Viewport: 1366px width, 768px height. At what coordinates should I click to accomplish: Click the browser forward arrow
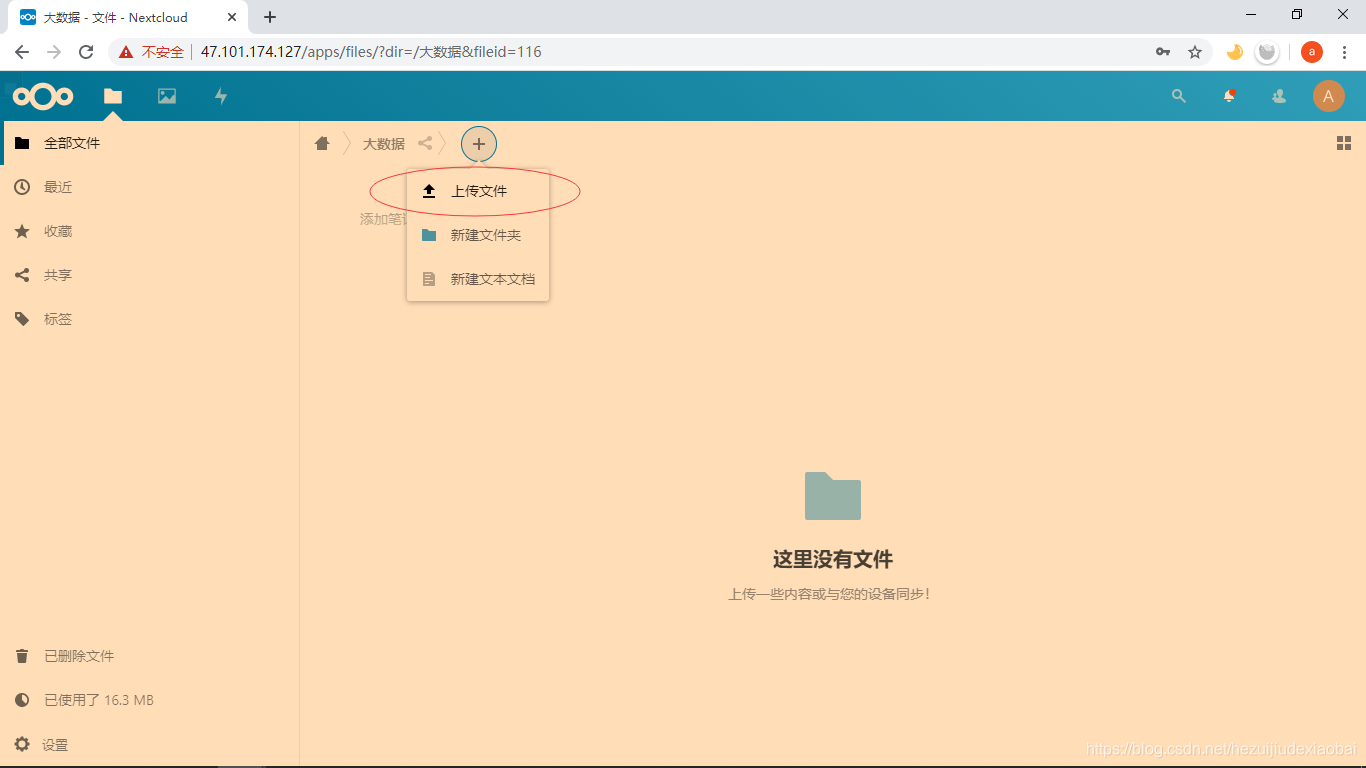pos(54,52)
